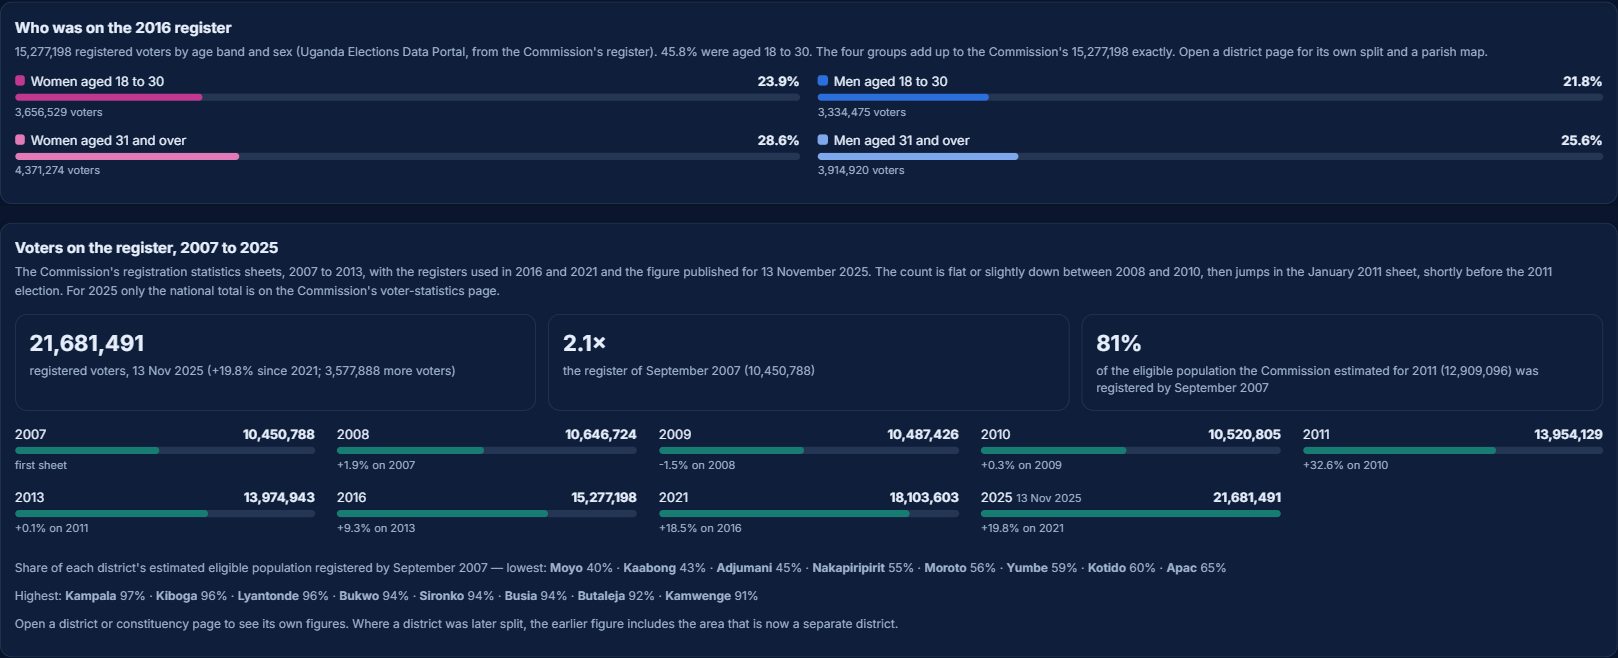Screen dimensions: 1618x658
Task: Click the Moyo district name
Action: (x=566, y=568)
